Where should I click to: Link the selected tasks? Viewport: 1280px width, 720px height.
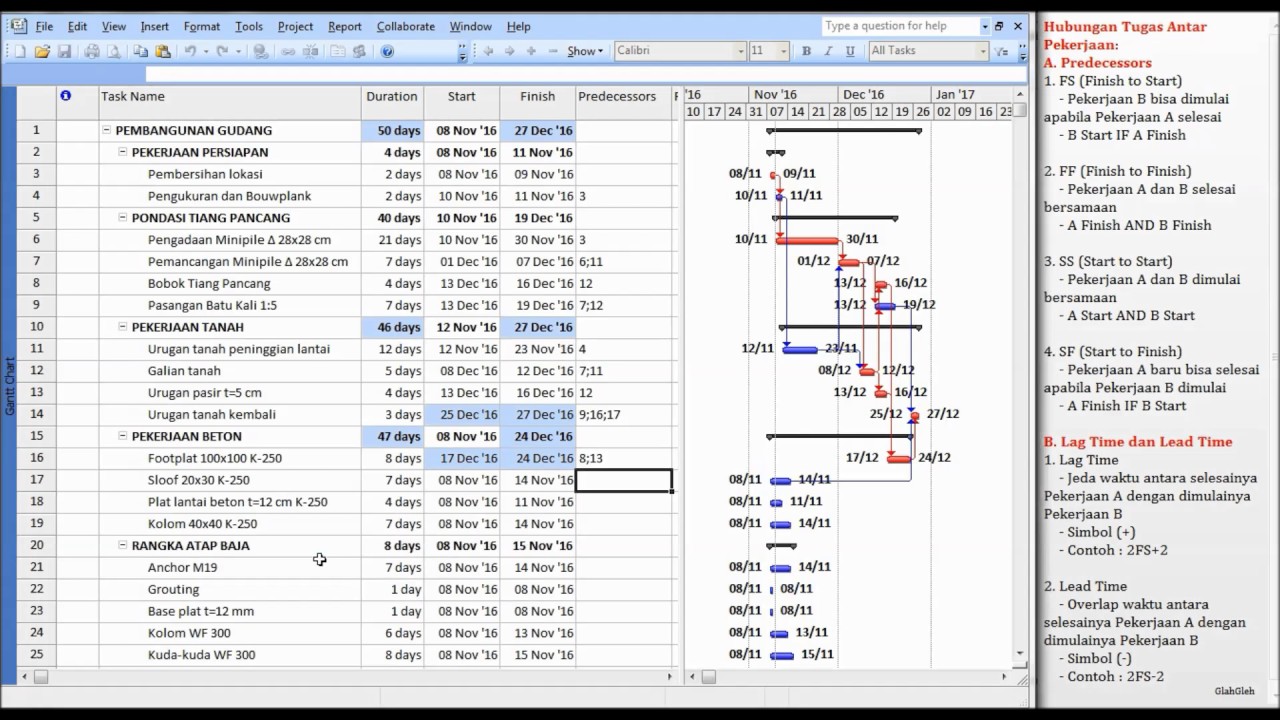pyautogui.click(x=288, y=51)
